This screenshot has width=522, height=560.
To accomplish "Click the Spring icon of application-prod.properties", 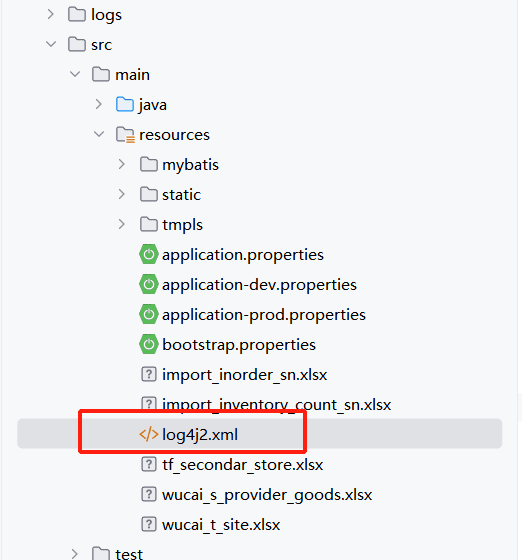I will 148,314.
